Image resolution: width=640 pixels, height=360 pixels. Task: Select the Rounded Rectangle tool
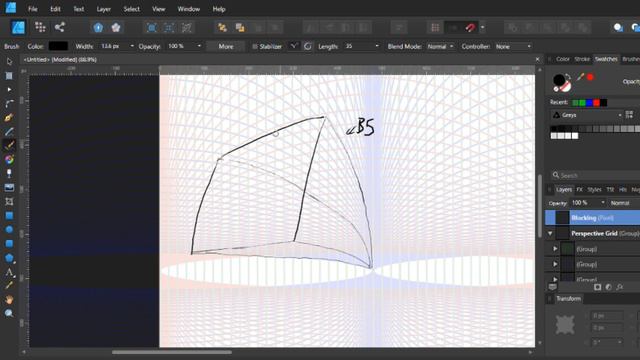tap(9, 244)
